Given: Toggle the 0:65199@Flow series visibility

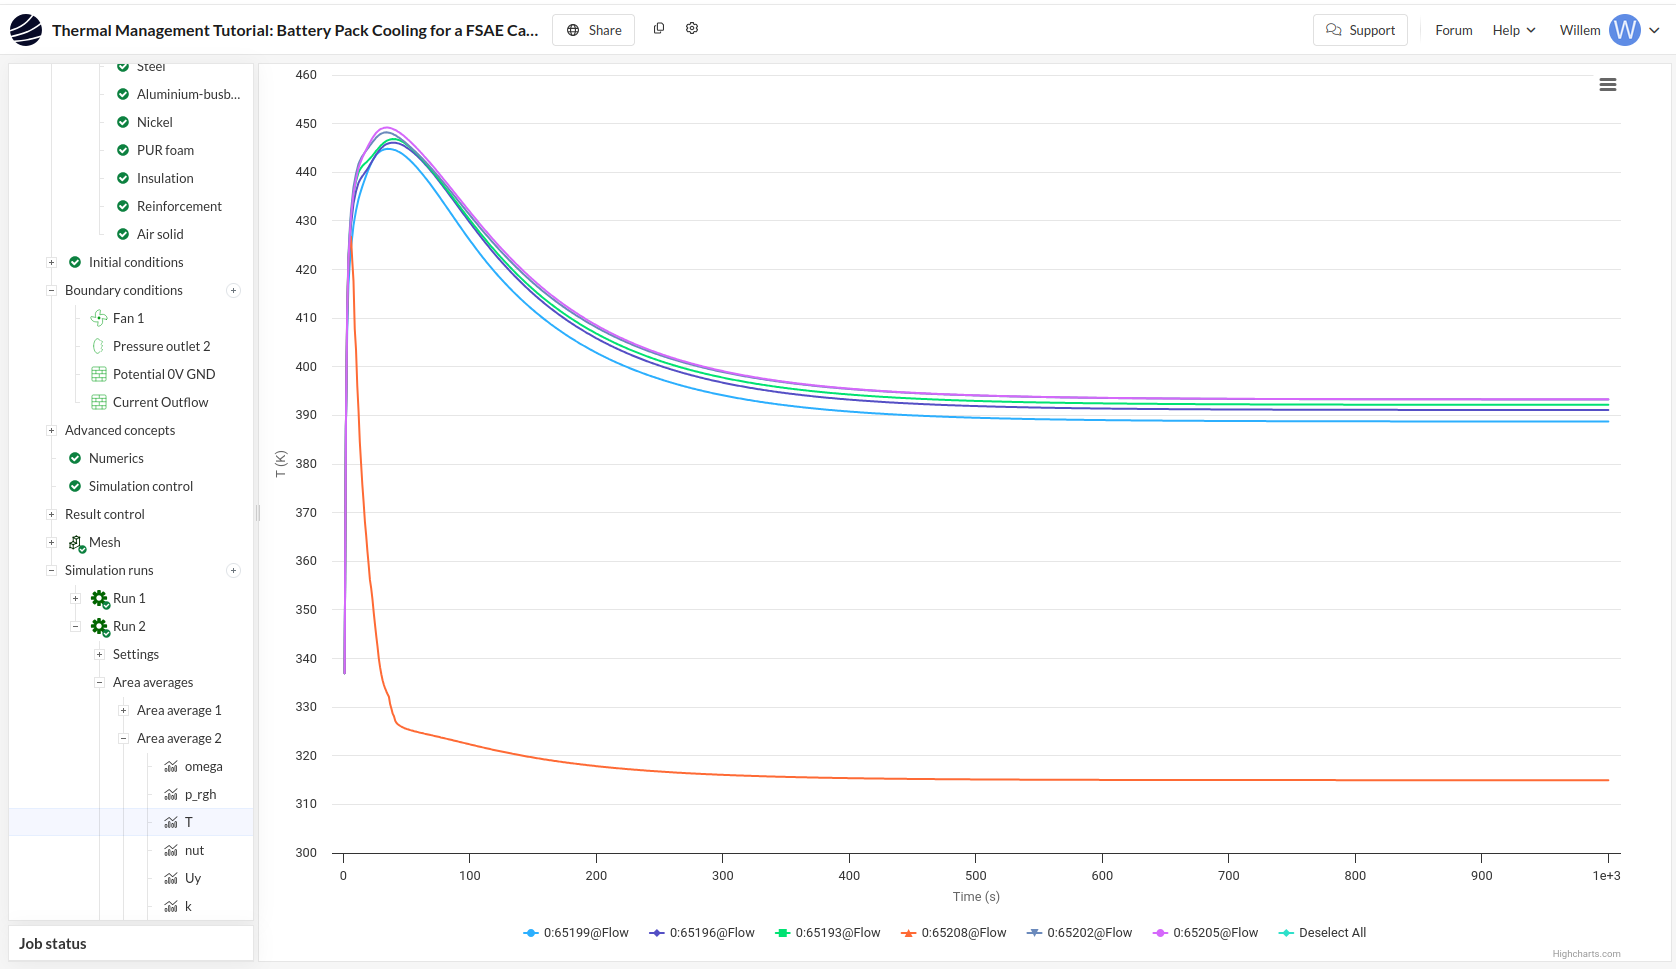Looking at the screenshot, I should pos(576,933).
